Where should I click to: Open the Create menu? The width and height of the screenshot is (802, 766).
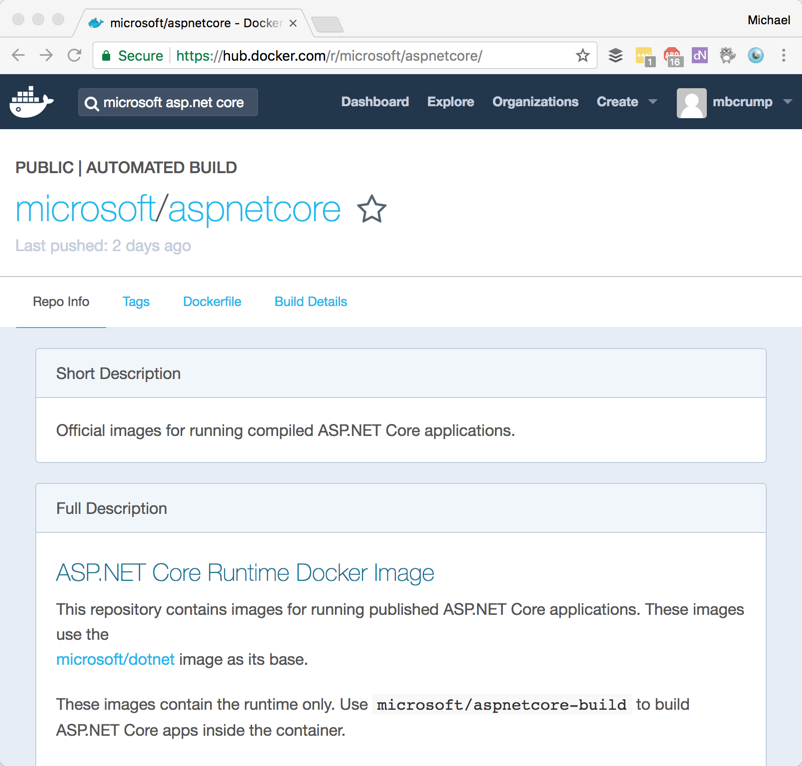pyautogui.click(x=617, y=102)
